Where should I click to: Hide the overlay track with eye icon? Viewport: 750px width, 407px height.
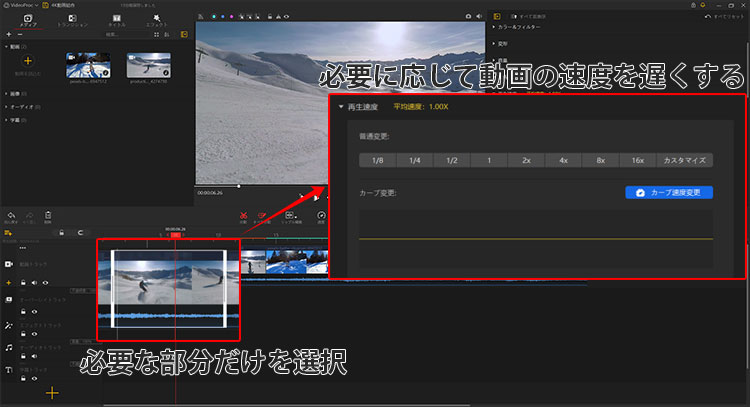34,311
